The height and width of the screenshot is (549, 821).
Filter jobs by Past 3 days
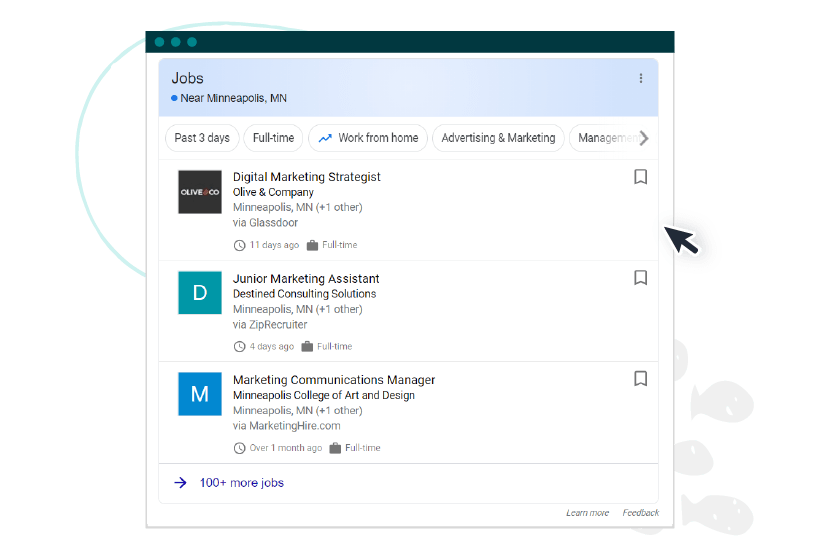[202, 138]
